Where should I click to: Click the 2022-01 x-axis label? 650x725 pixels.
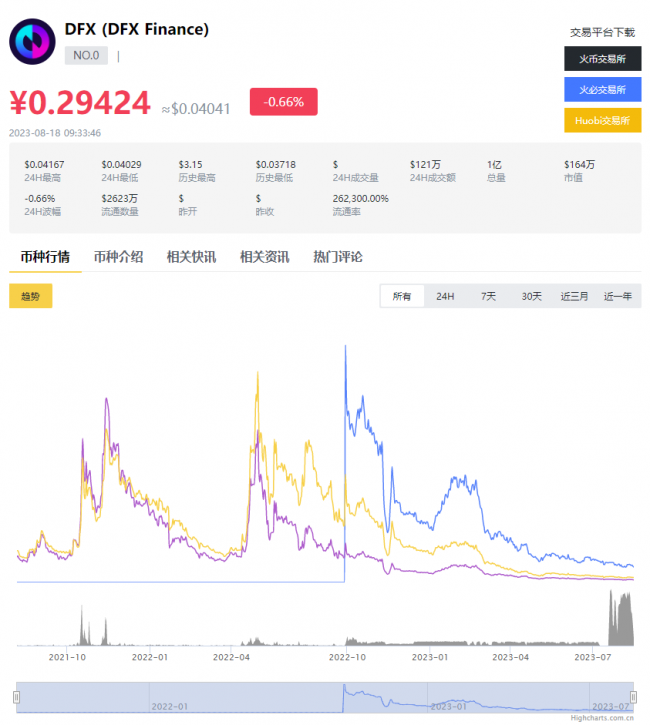tap(150, 657)
